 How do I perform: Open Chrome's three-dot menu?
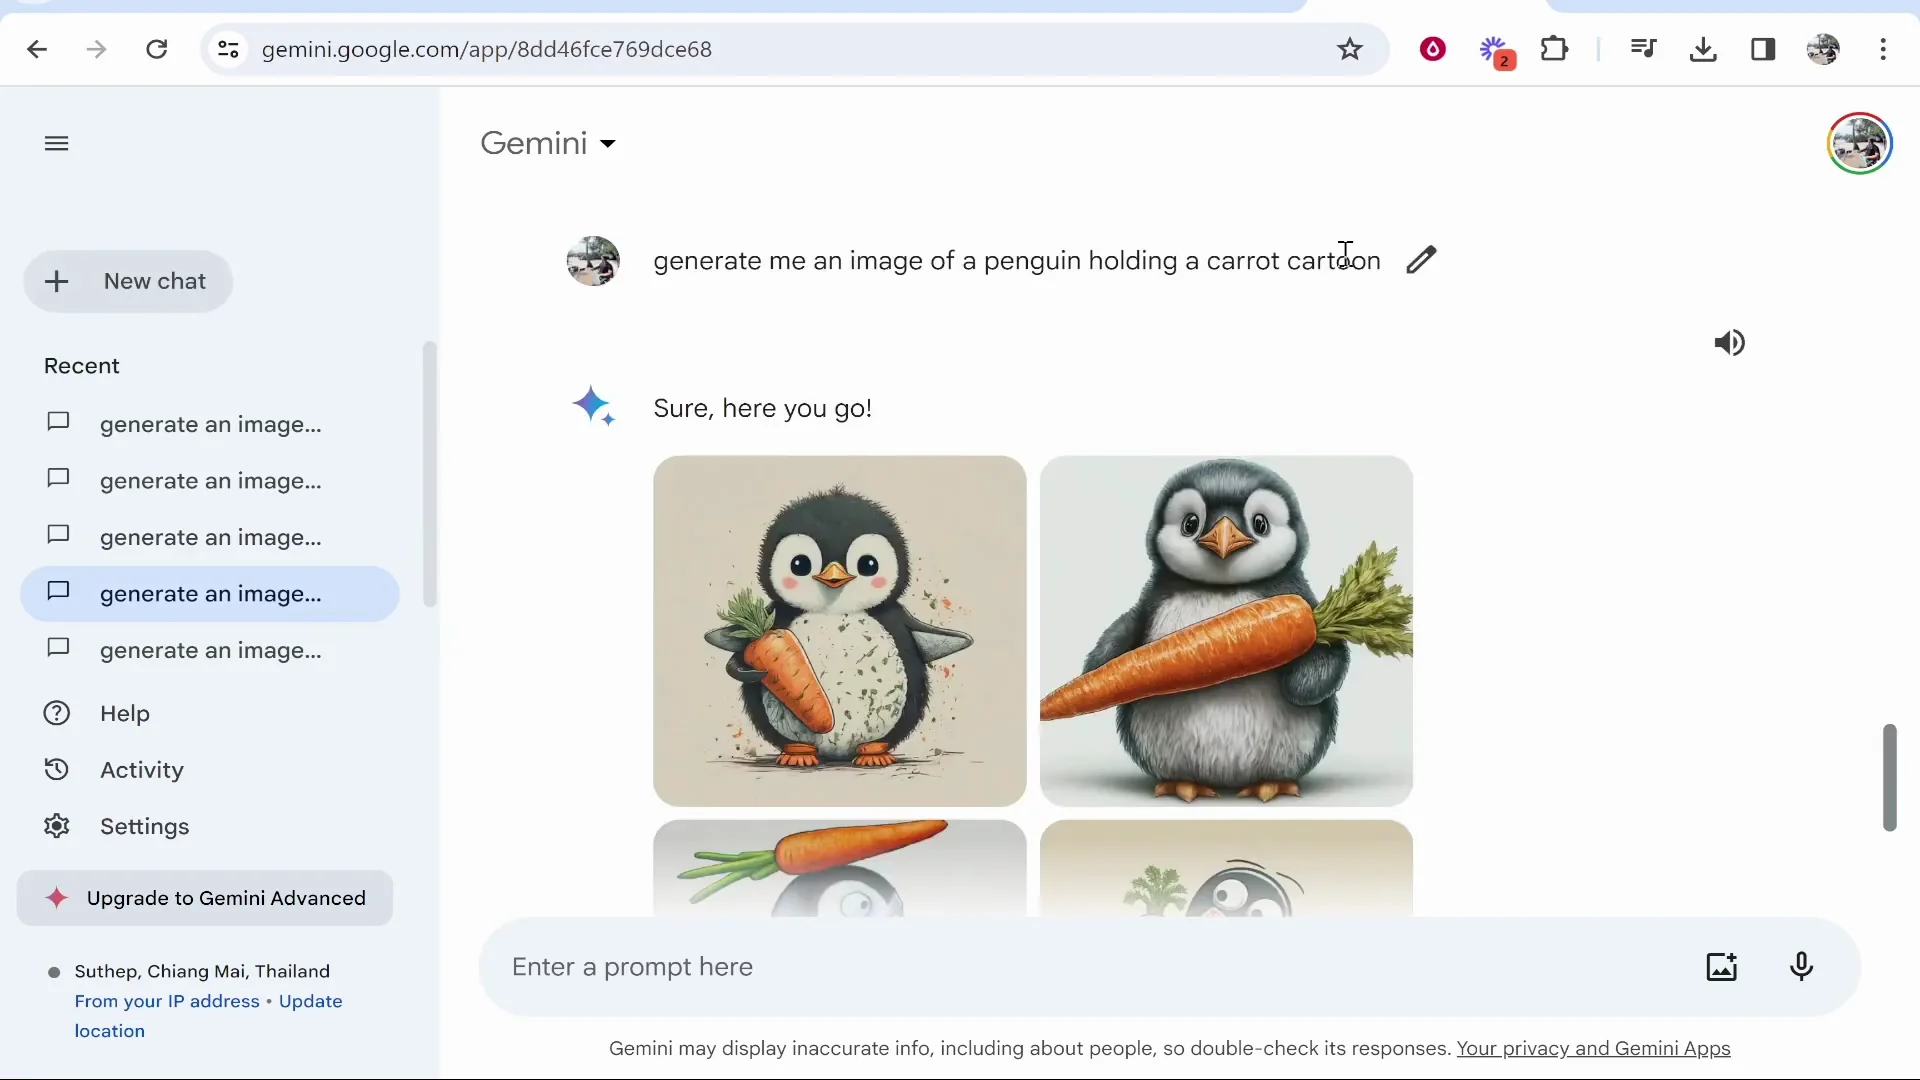point(1884,49)
